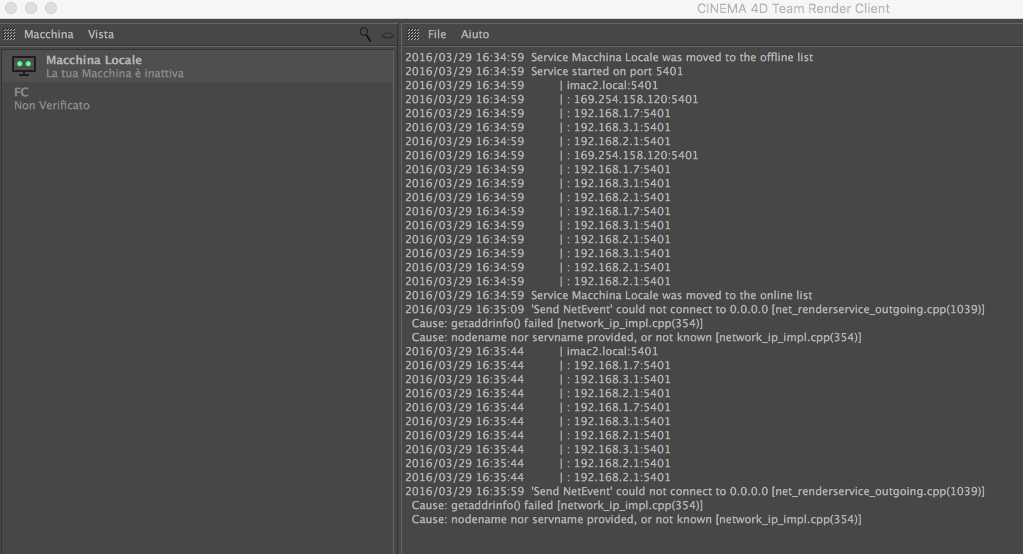Click the window title CINEMA 4D Team Render Client
Image resolution: width=1023 pixels, height=554 pixels.
pos(793,8)
